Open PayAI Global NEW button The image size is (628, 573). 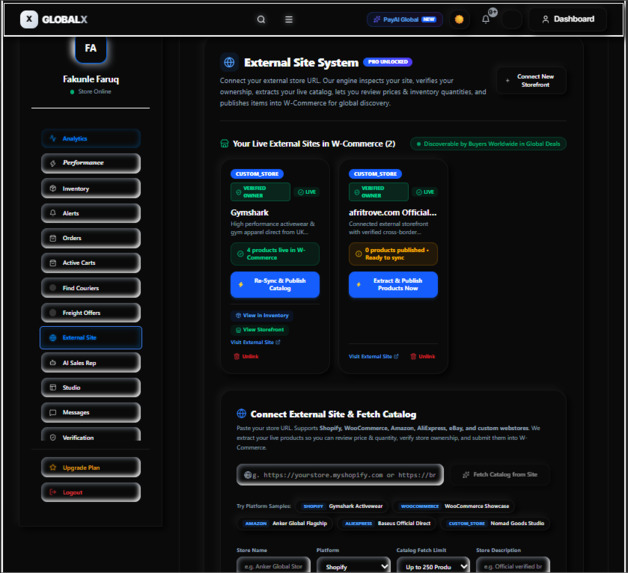point(405,19)
